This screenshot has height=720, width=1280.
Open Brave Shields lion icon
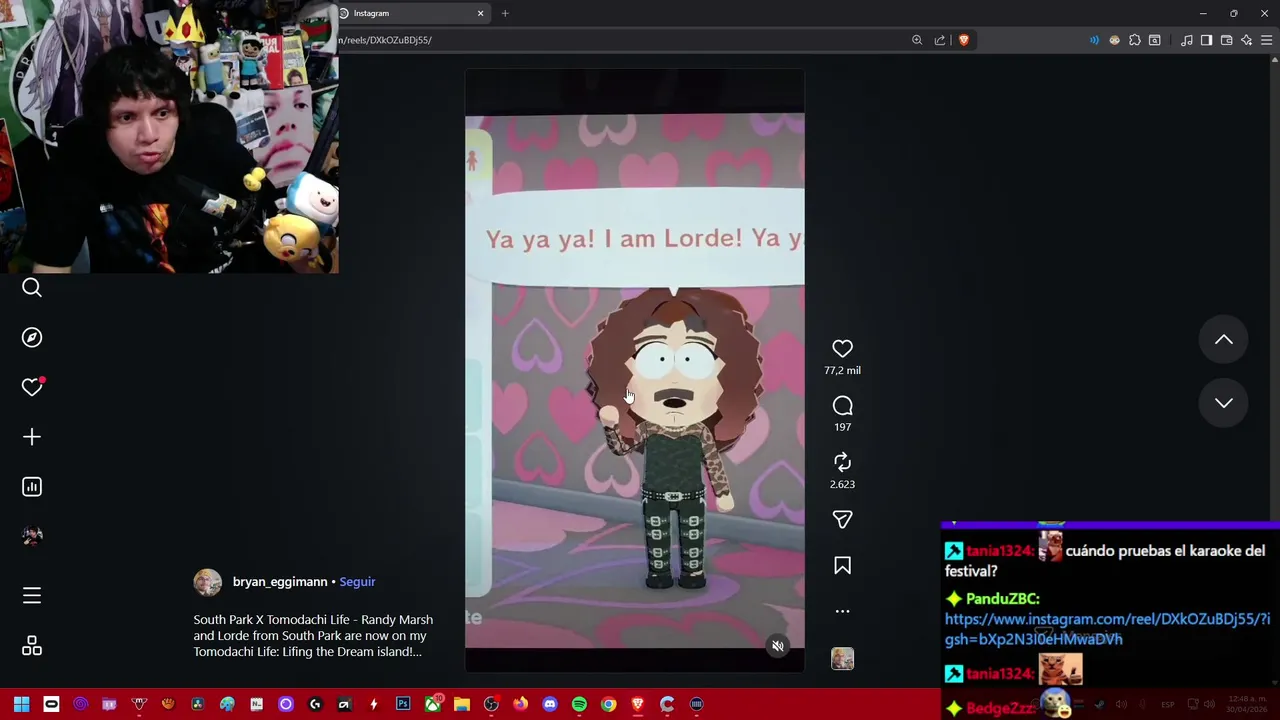(x=964, y=40)
